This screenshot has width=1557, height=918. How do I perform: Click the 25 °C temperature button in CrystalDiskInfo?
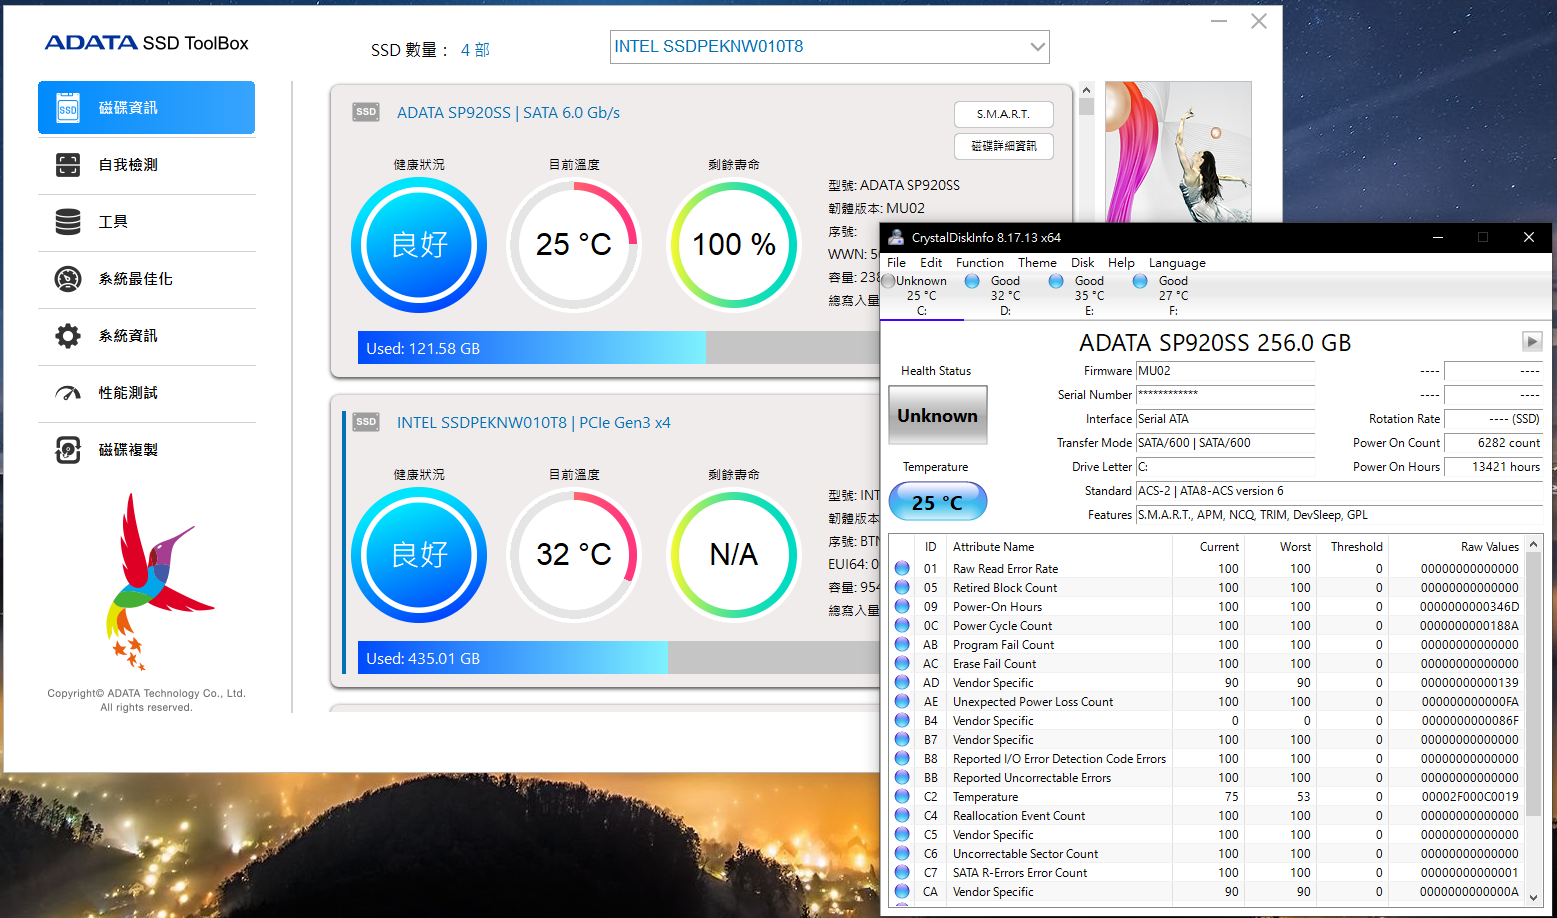[938, 502]
